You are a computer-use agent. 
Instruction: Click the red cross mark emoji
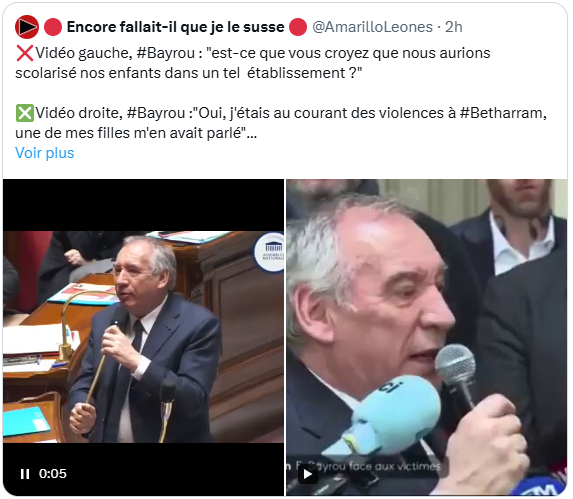24,53
